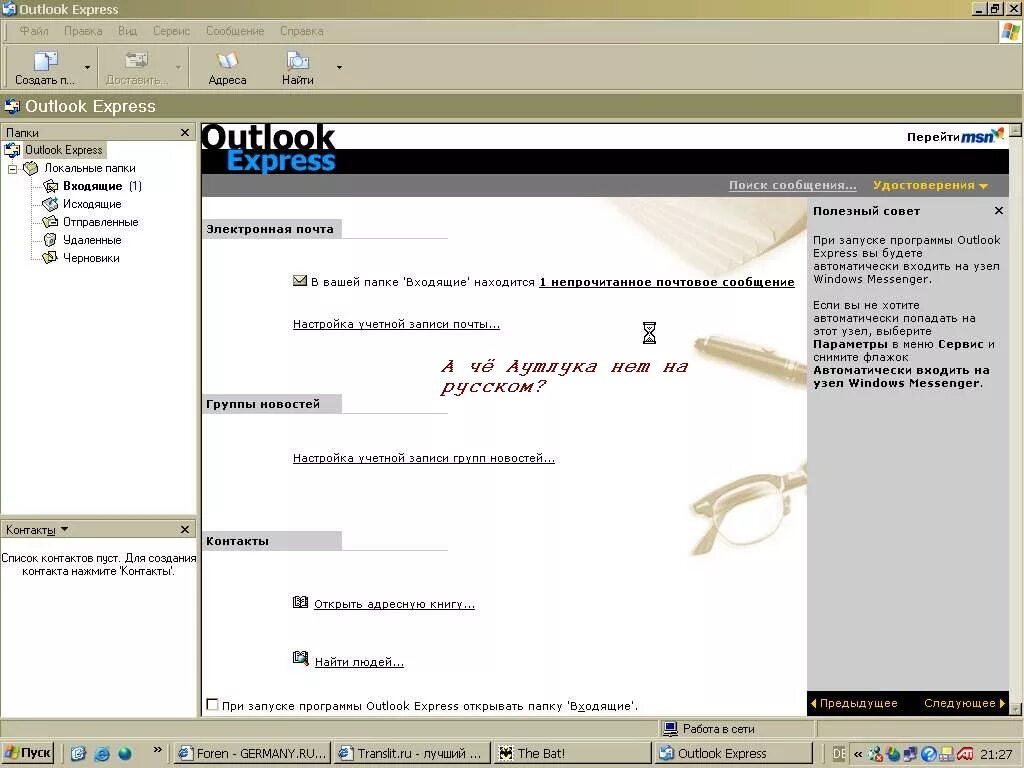Open the Отправленные sent folder
Screen dimensions: 1024x768
click(x=101, y=222)
